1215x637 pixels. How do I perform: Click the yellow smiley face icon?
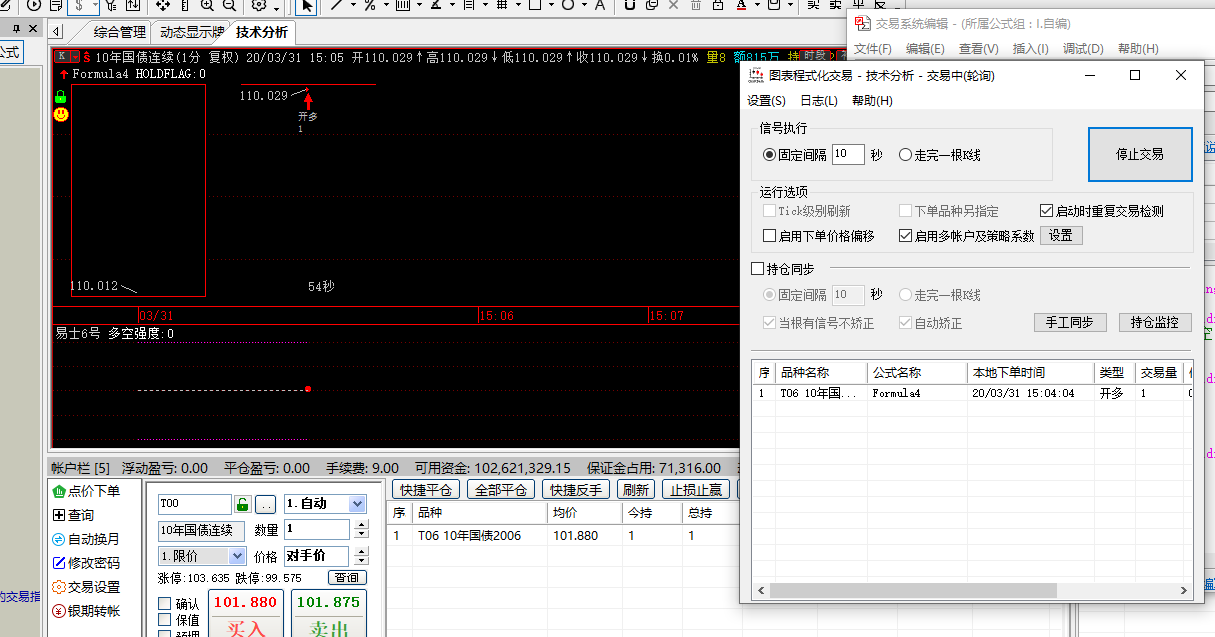pos(61,115)
